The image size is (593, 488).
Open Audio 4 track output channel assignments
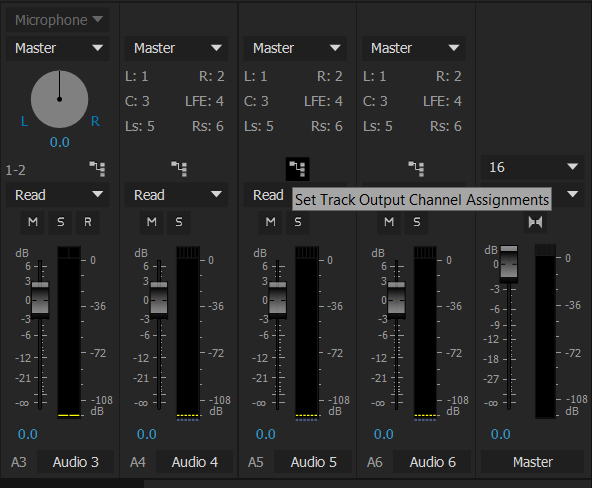pos(179,169)
